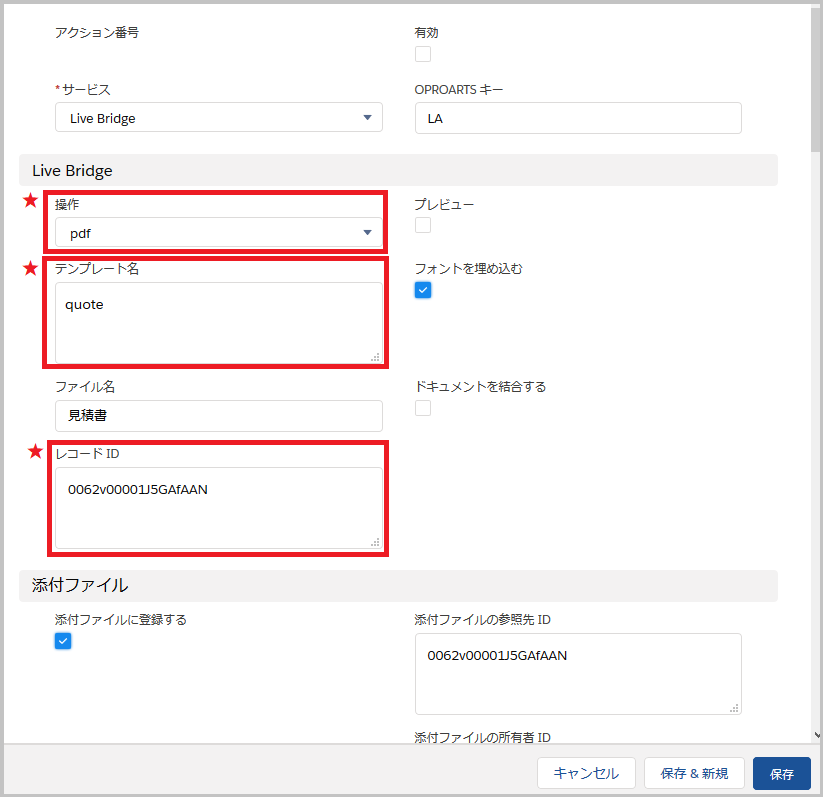Check ドキュメントを結合する box
This screenshot has width=823, height=797.
pyautogui.click(x=423, y=408)
